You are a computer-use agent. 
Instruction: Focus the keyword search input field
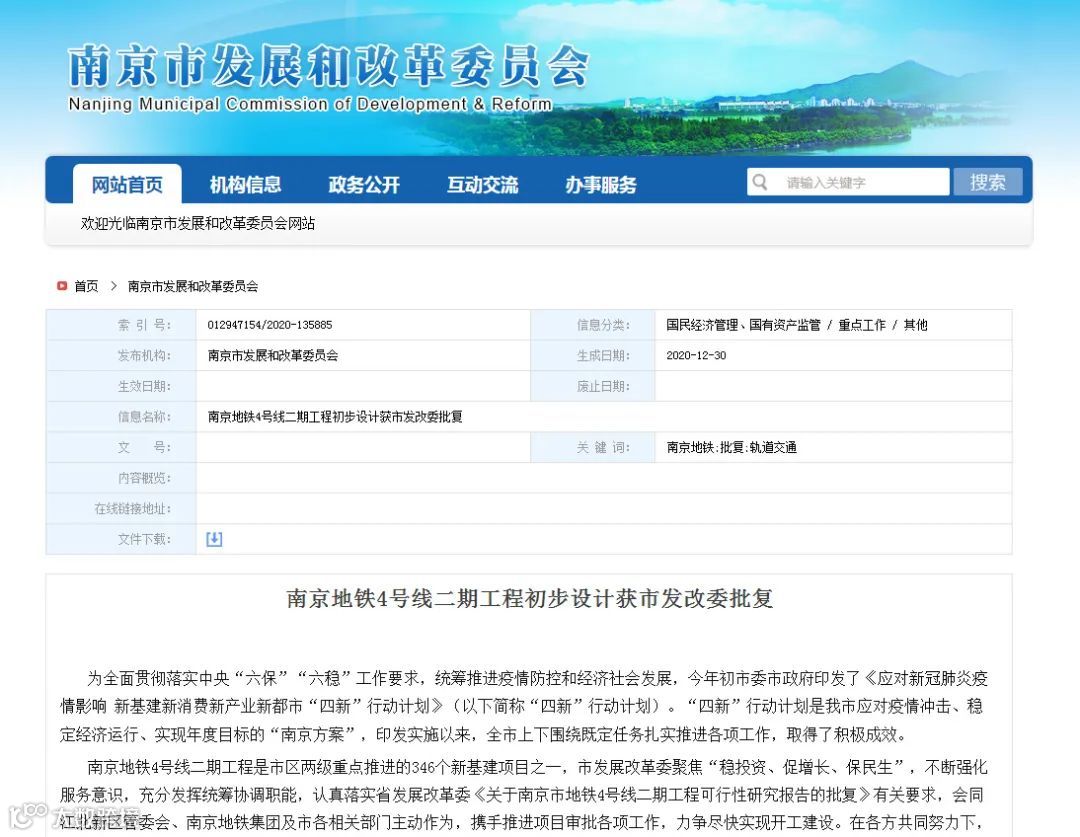[x=848, y=182]
